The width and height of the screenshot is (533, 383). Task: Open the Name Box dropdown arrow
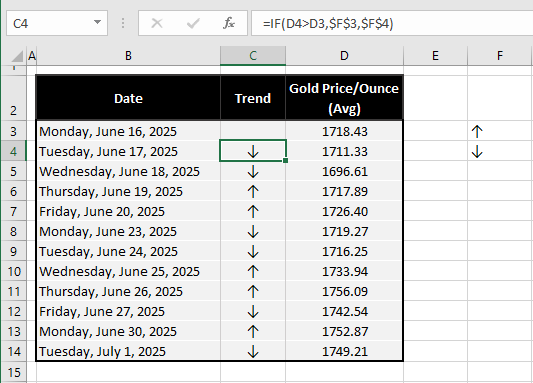point(98,22)
